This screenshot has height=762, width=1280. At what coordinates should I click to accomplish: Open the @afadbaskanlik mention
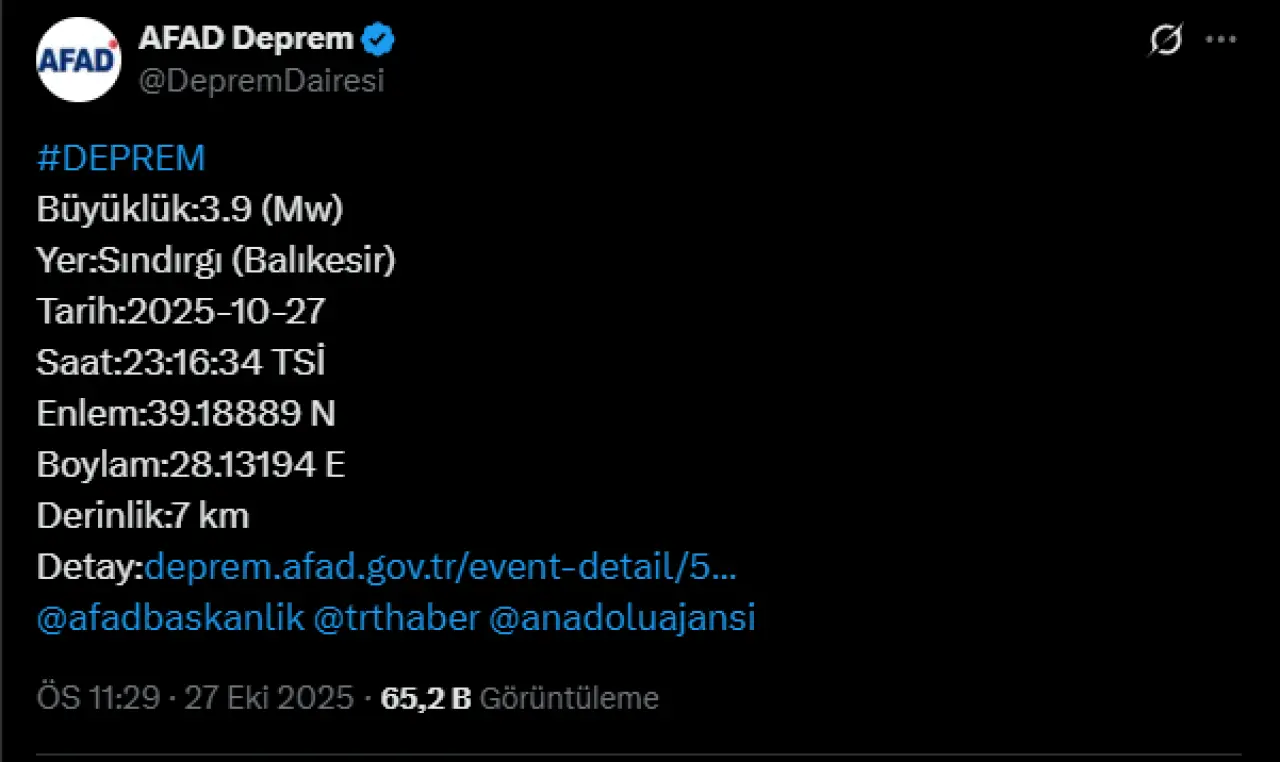[170, 618]
